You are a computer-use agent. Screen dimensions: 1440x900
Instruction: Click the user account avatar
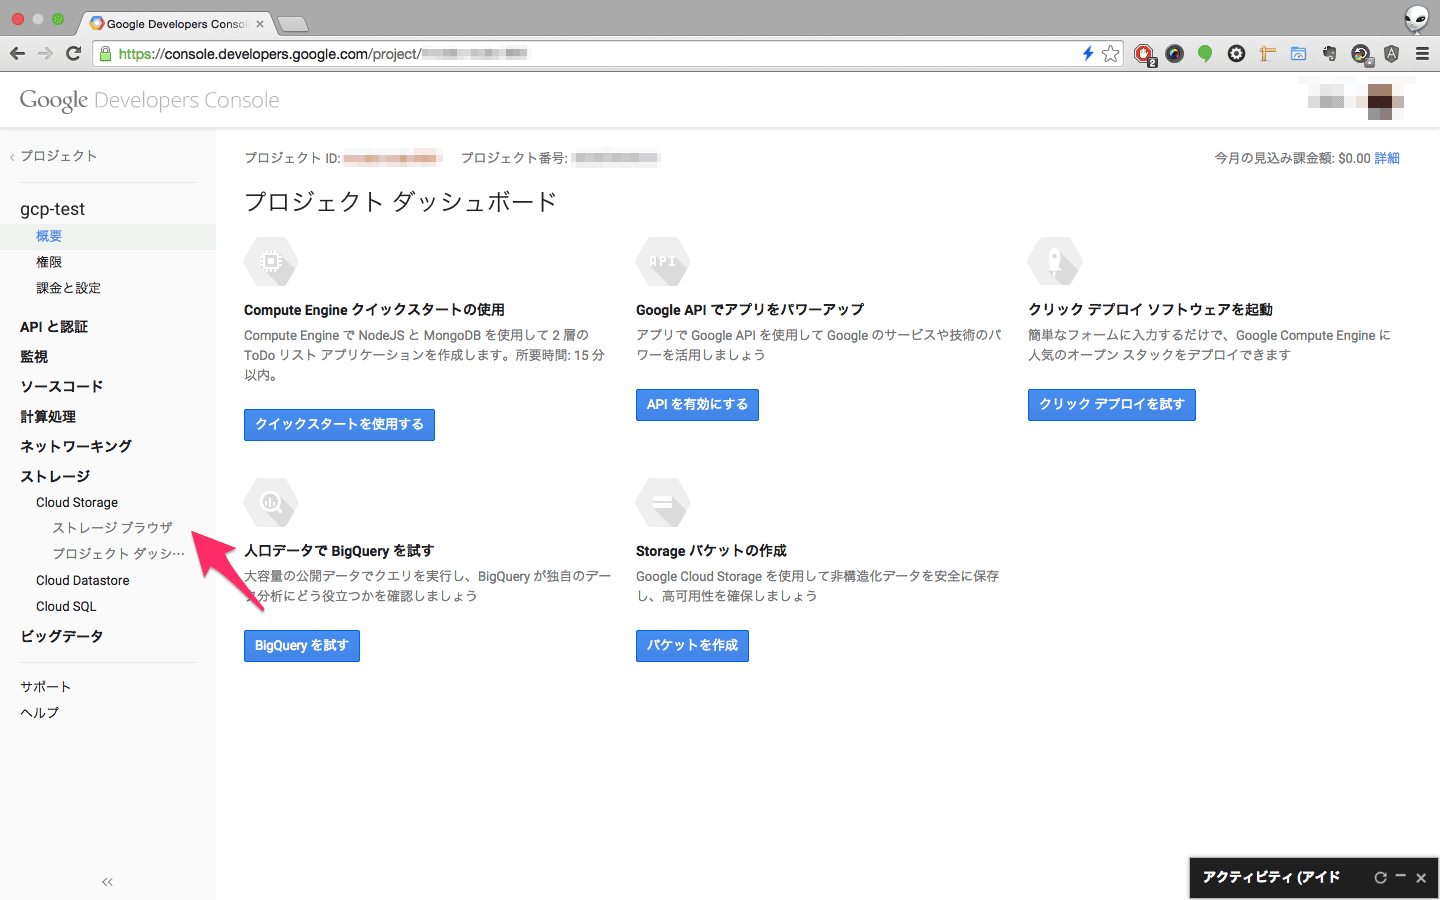coord(1380,100)
